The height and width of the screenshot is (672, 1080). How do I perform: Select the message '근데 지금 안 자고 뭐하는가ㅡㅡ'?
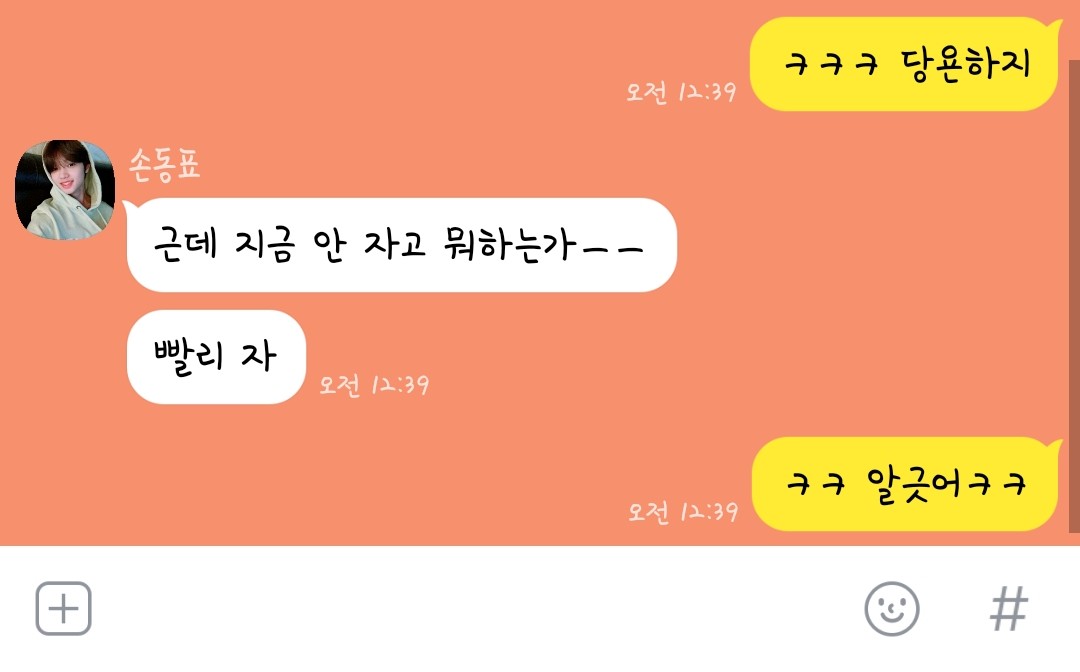[x=401, y=244]
